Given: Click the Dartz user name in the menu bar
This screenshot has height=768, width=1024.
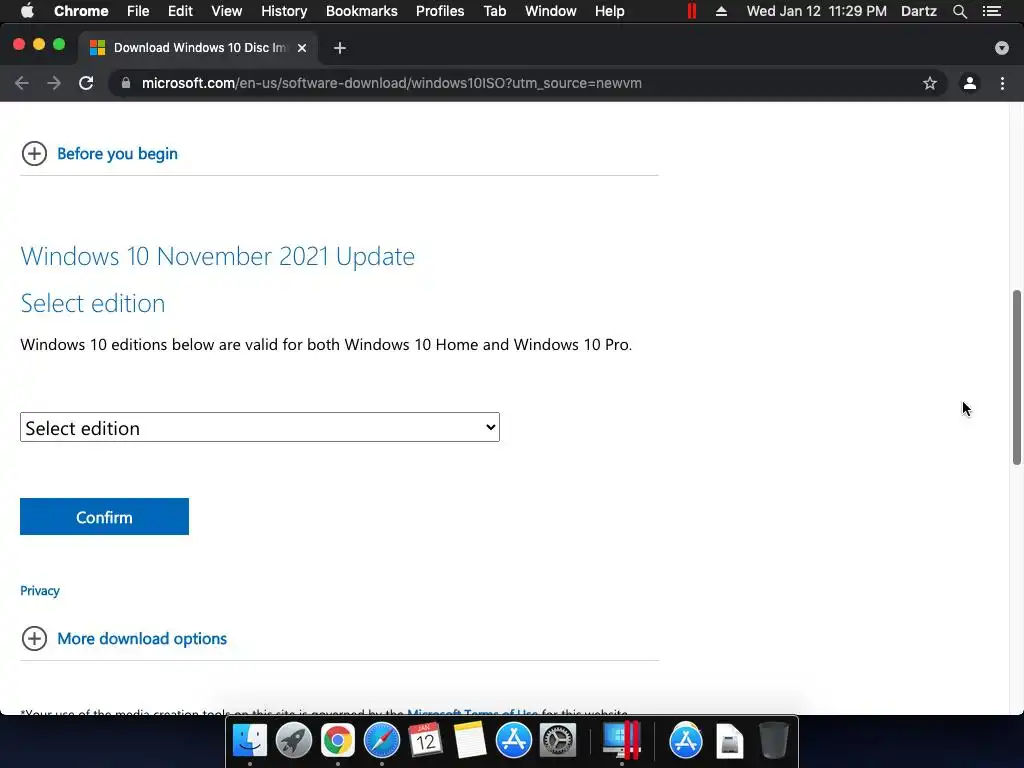Looking at the screenshot, I should [x=919, y=11].
